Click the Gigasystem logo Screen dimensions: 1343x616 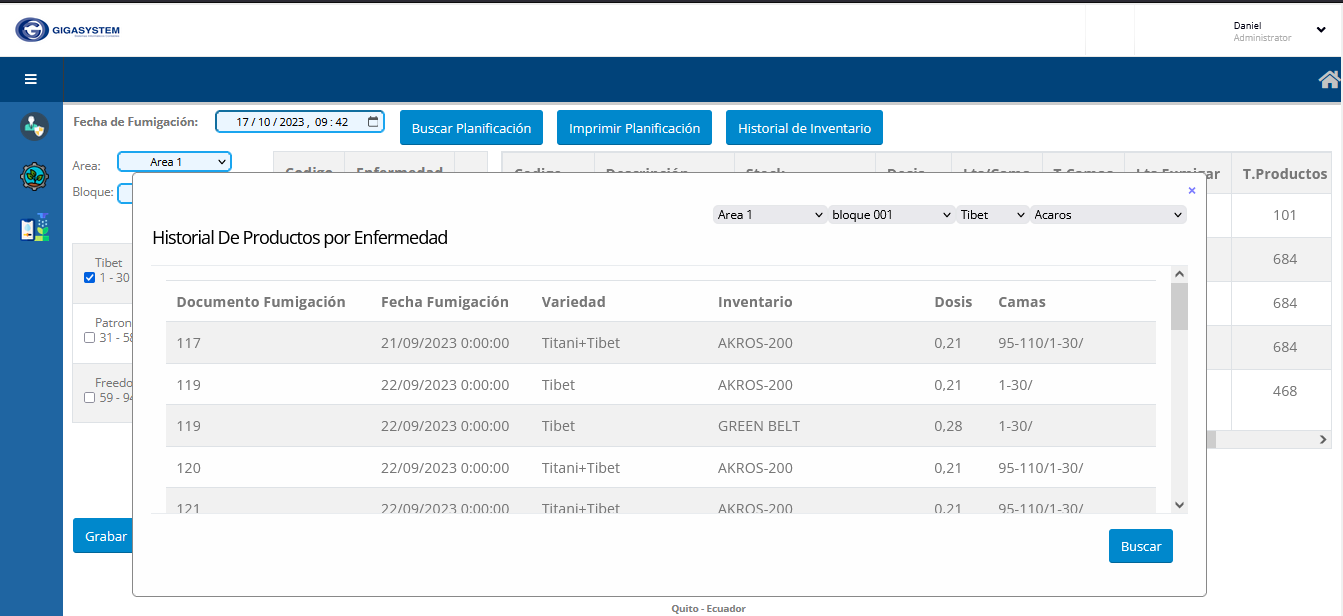68,30
